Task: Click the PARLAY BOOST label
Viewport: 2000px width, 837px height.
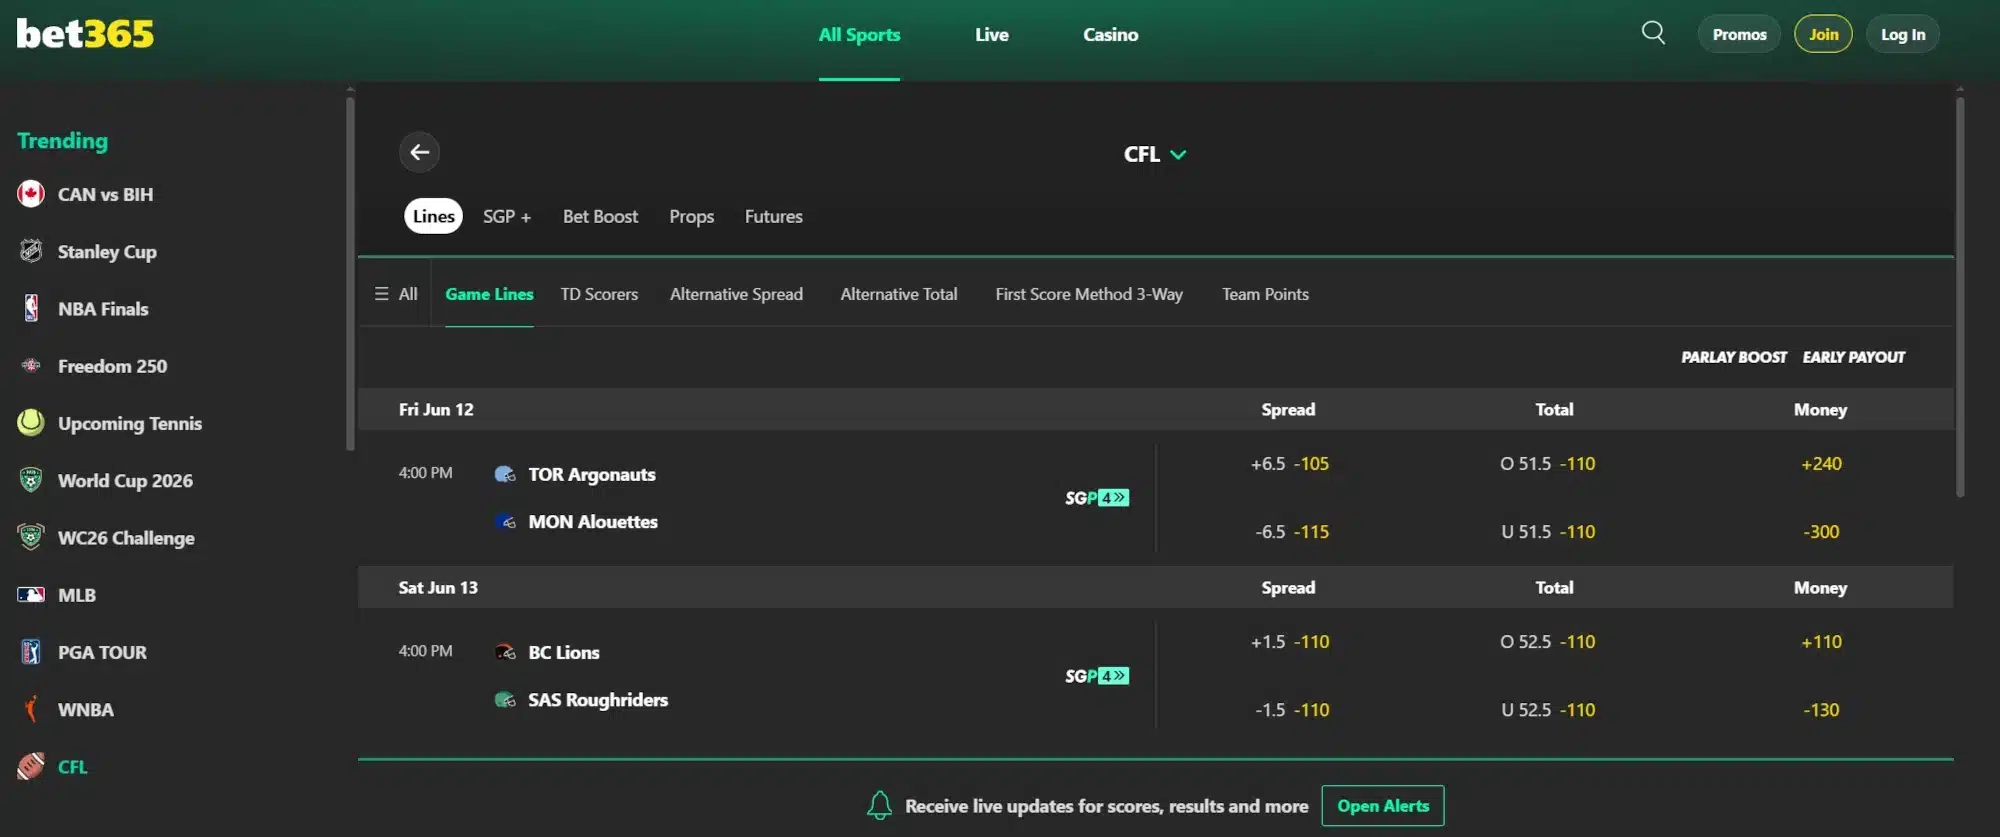Action: point(1733,357)
